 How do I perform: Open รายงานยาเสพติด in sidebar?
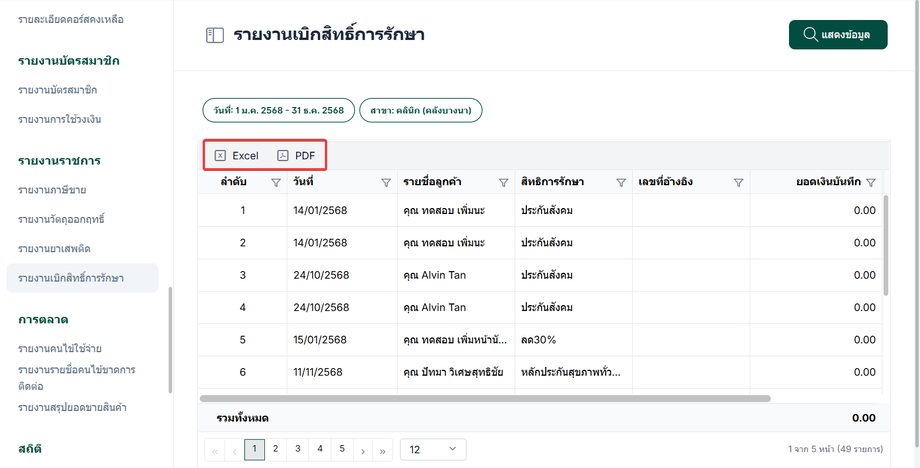point(54,249)
